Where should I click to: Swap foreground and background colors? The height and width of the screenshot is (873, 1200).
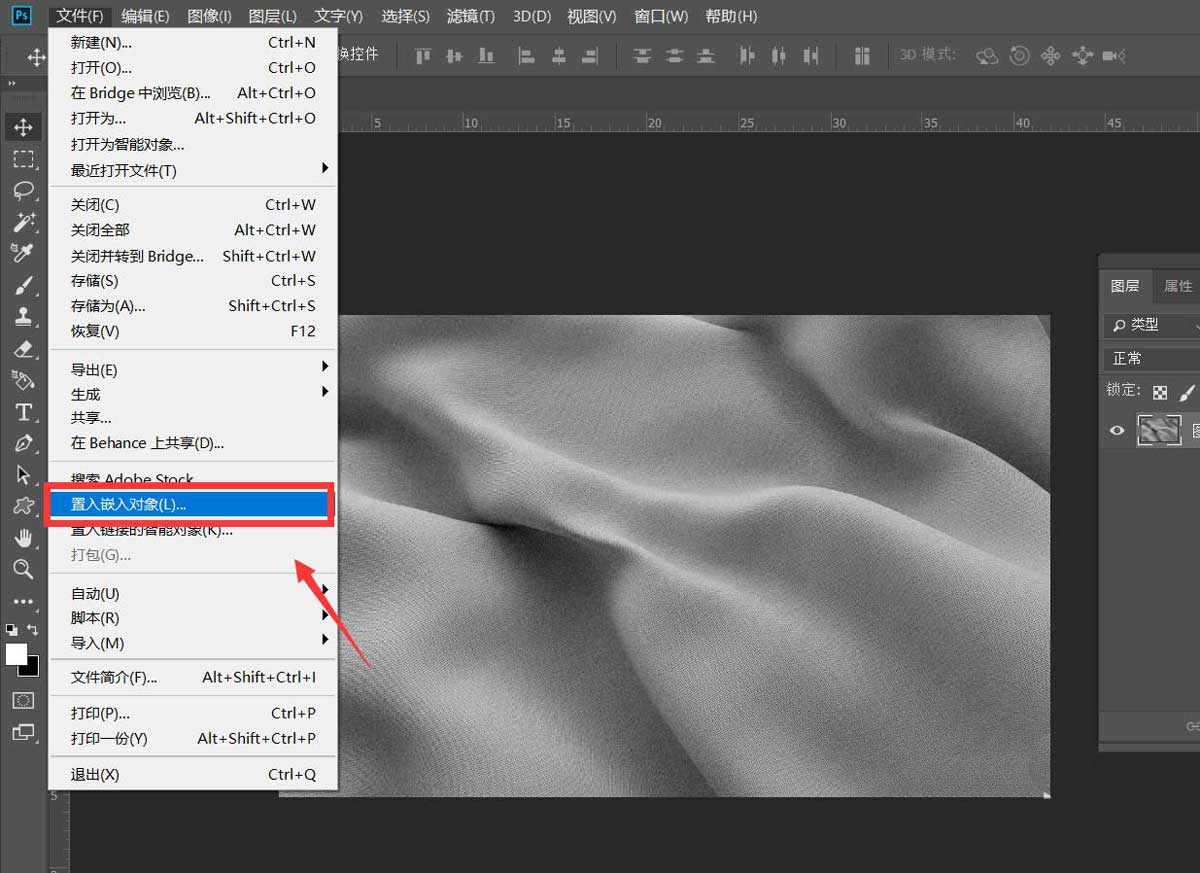pyautogui.click(x=33, y=630)
